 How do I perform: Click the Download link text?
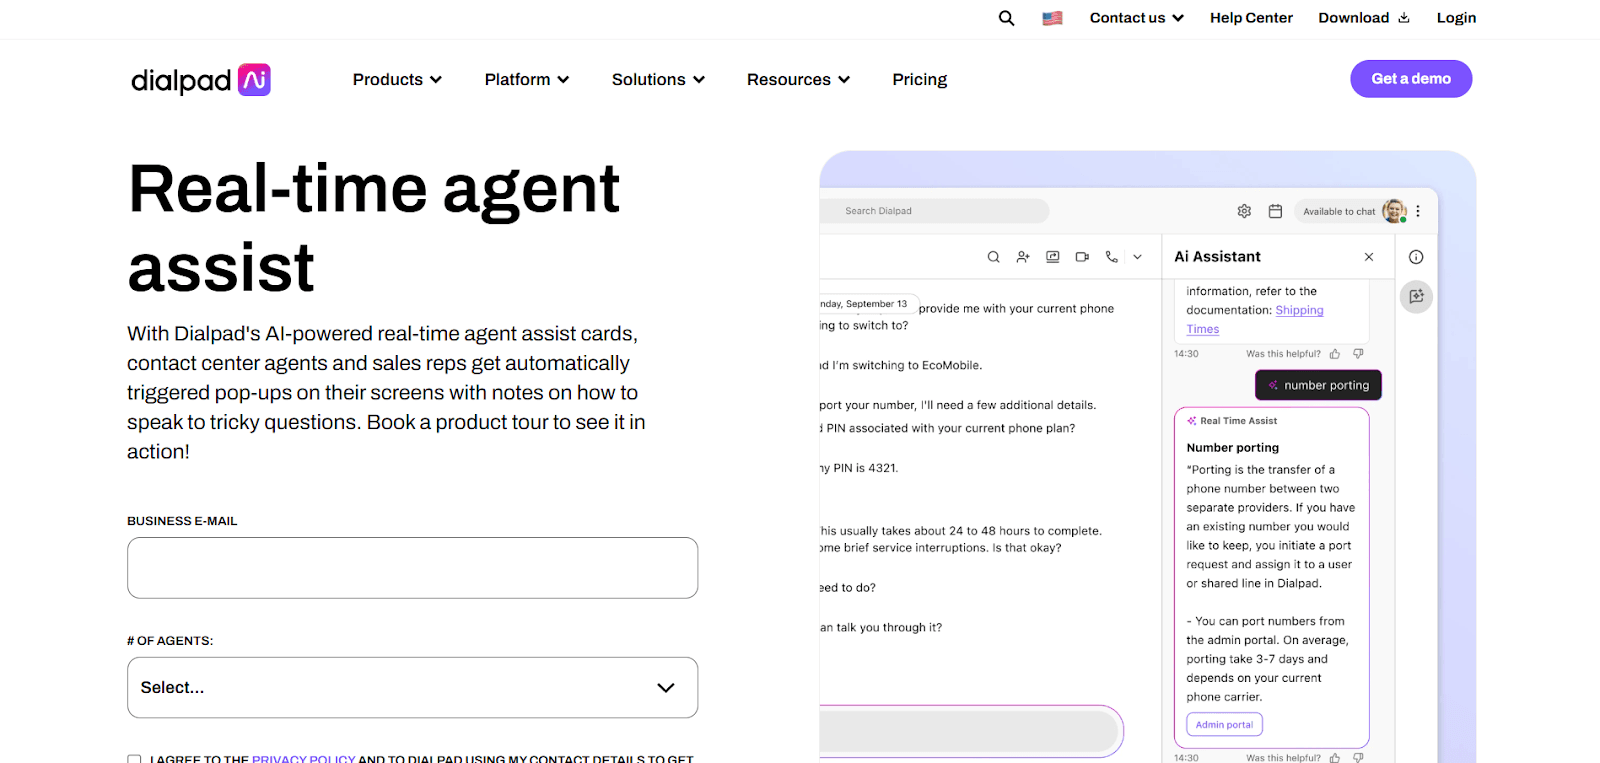click(x=1353, y=18)
